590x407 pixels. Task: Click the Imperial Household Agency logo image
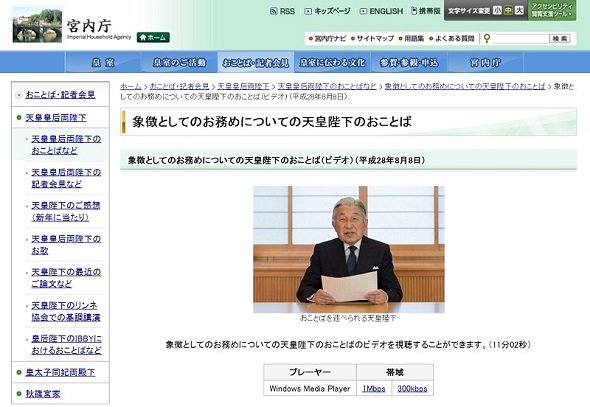tap(37, 24)
